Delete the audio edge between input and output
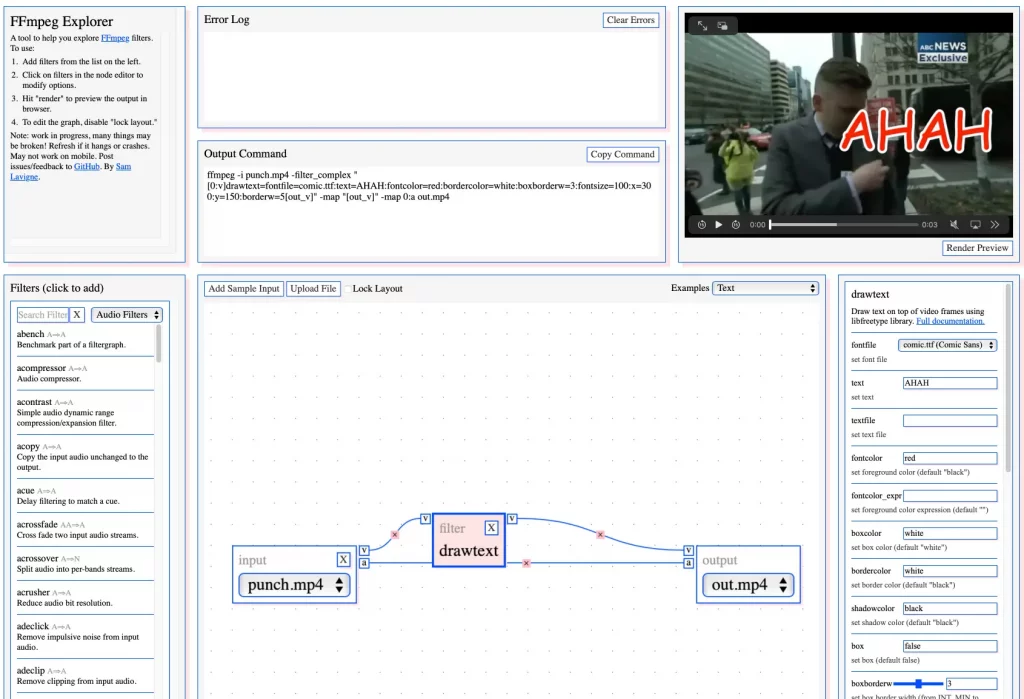 pyautogui.click(x=526, y=563)
